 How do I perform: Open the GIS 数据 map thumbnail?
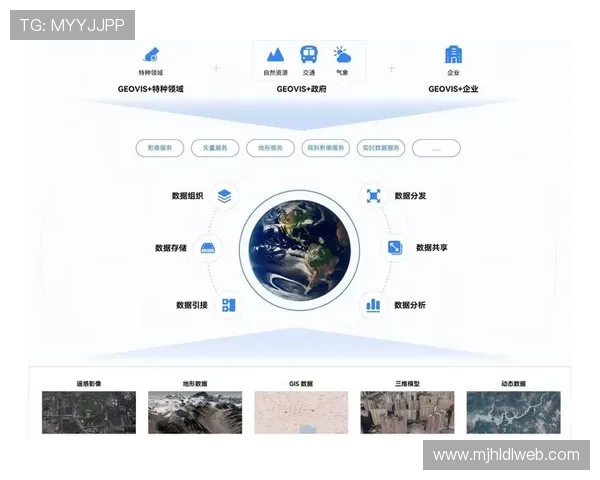(300, 412)
